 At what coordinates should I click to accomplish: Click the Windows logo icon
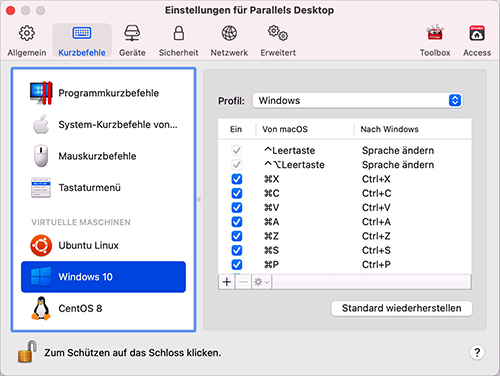[41, 277]
